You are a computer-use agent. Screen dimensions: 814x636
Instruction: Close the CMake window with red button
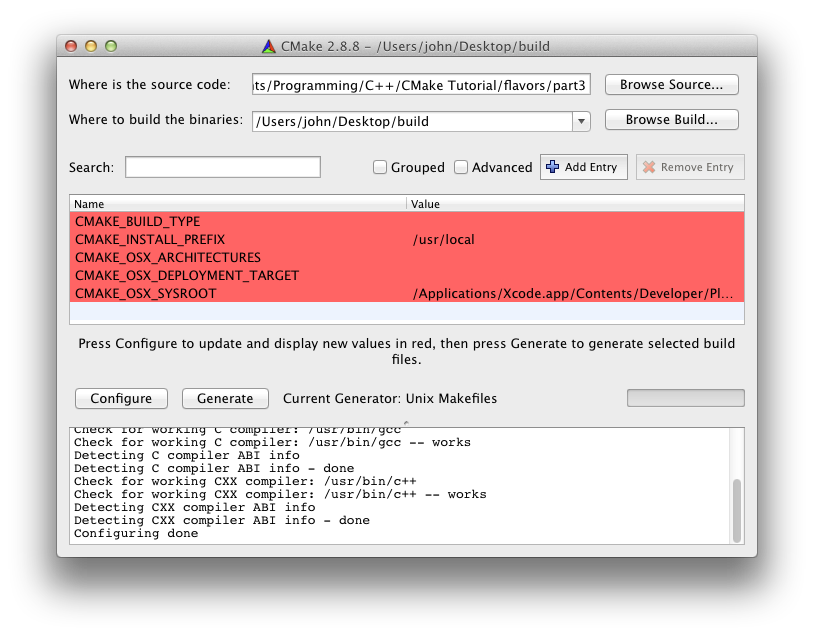(x=71, y=46)
